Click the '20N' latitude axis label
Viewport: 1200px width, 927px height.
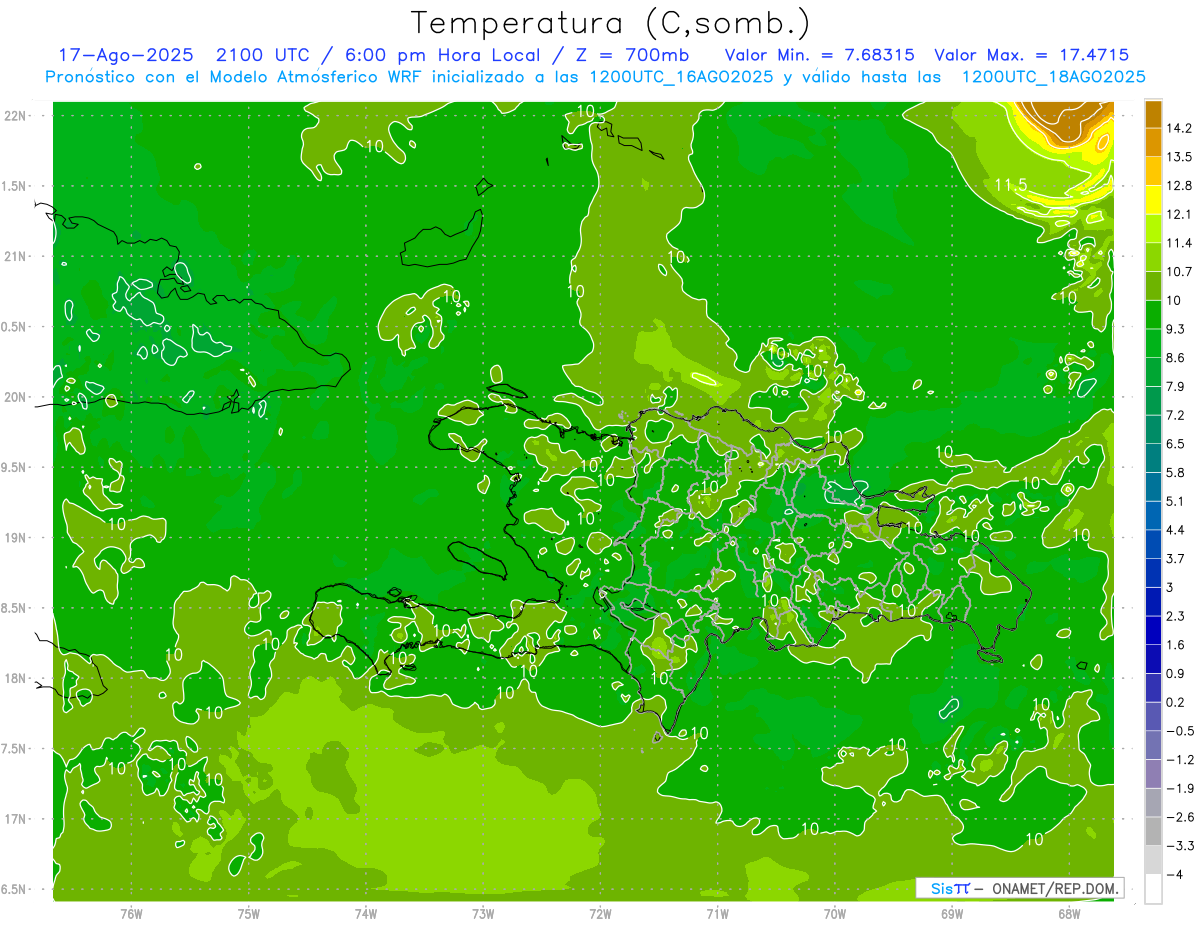tap(15, 397)
